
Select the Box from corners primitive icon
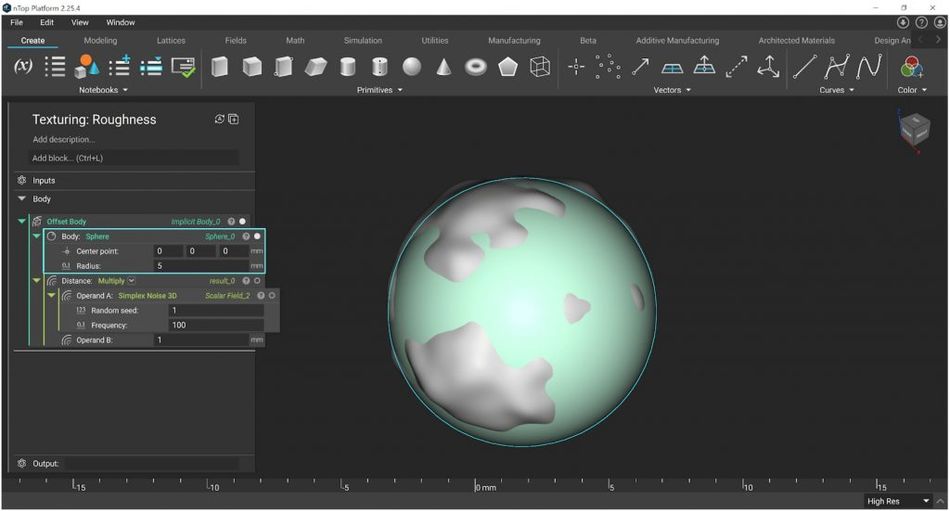click(284, 66)
